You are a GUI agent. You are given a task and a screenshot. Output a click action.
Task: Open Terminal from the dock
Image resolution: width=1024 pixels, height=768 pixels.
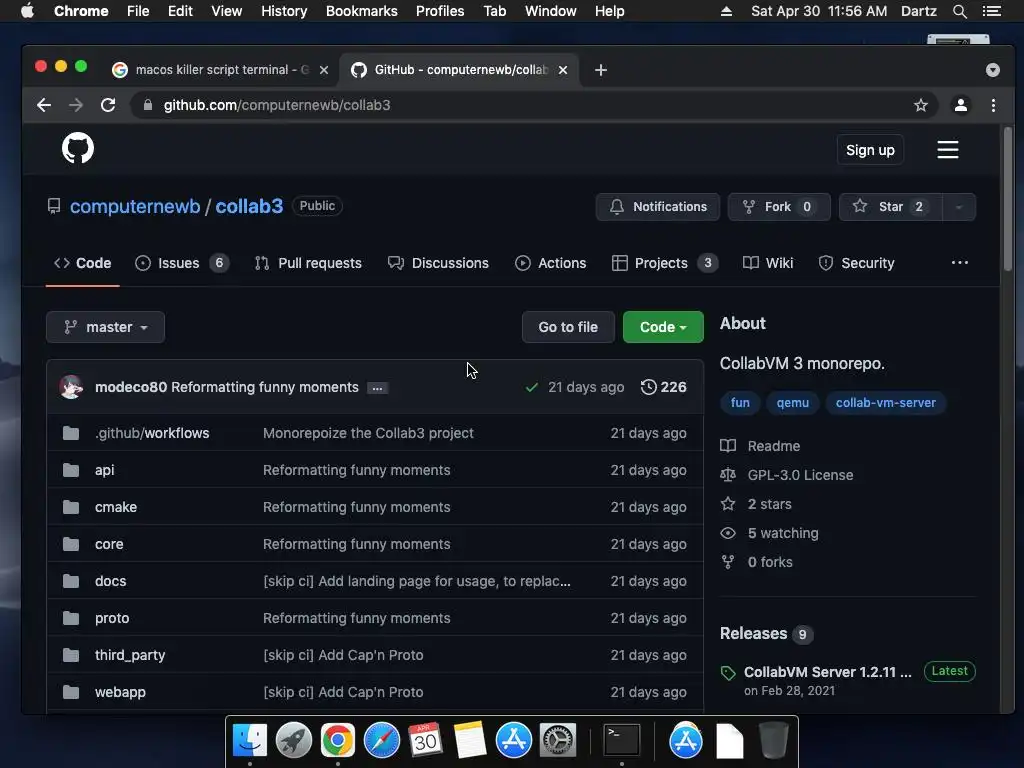click(x=621, y=740)
